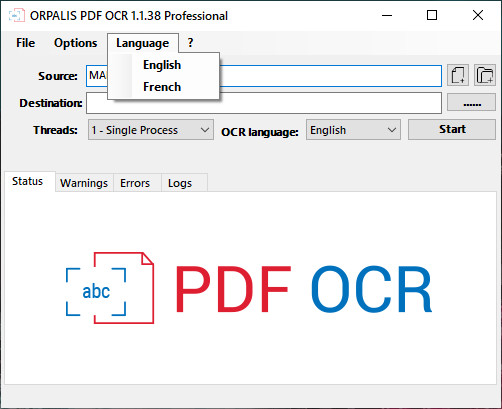Image resolution: width=502 pixels, height=409 pixels.
Task: Click the add source folder icon
Action: 485,75
